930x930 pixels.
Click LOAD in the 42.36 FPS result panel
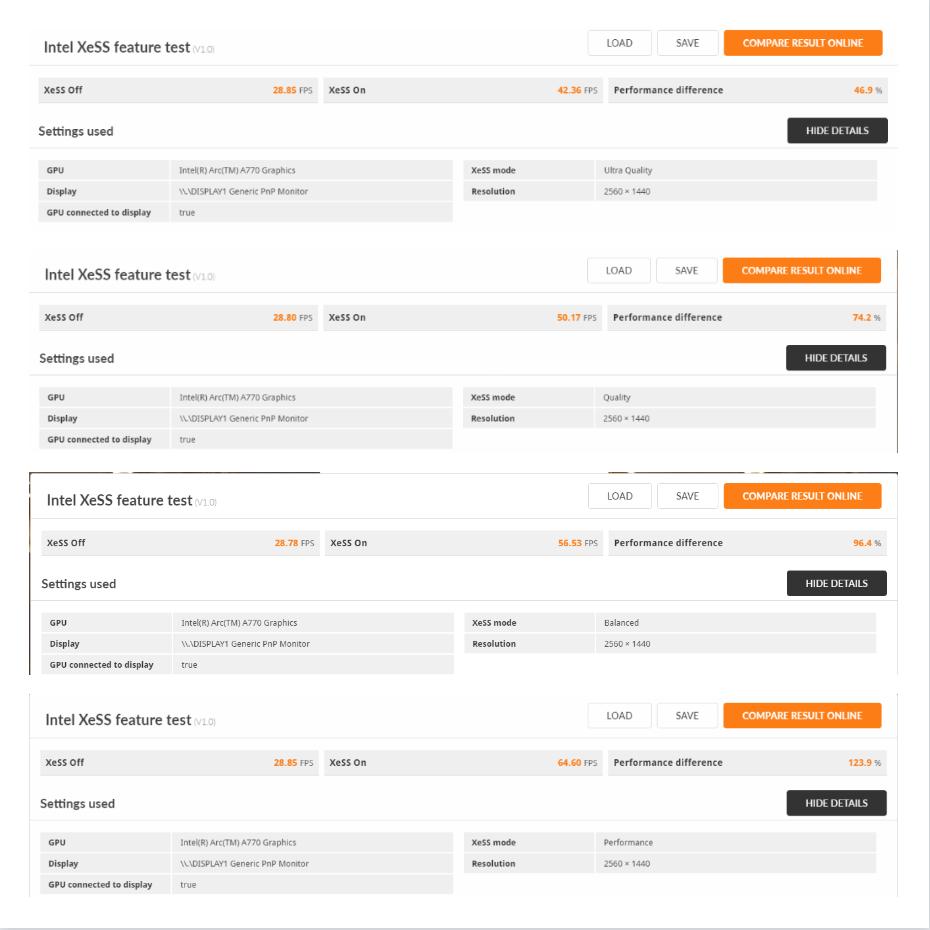tap(620, 43)
